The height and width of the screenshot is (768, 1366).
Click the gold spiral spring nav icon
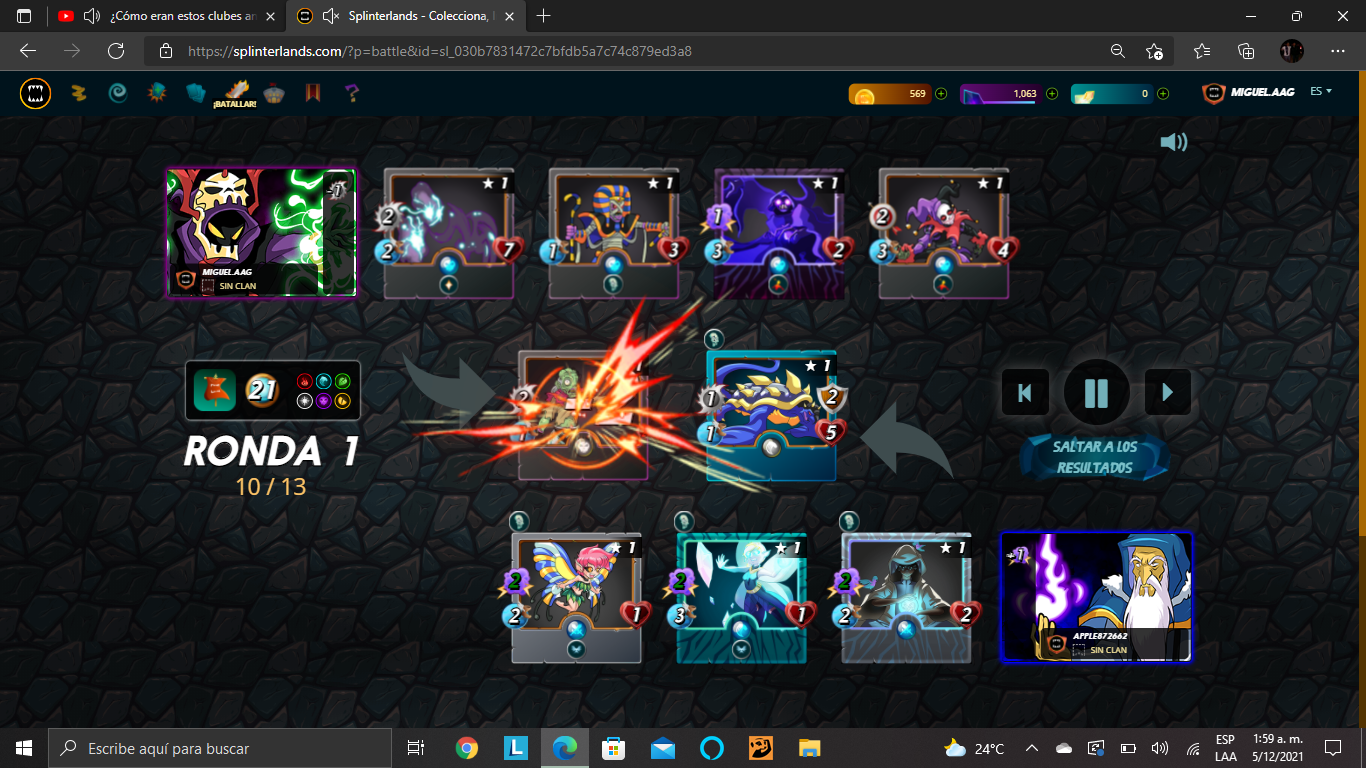click(78, 93)
